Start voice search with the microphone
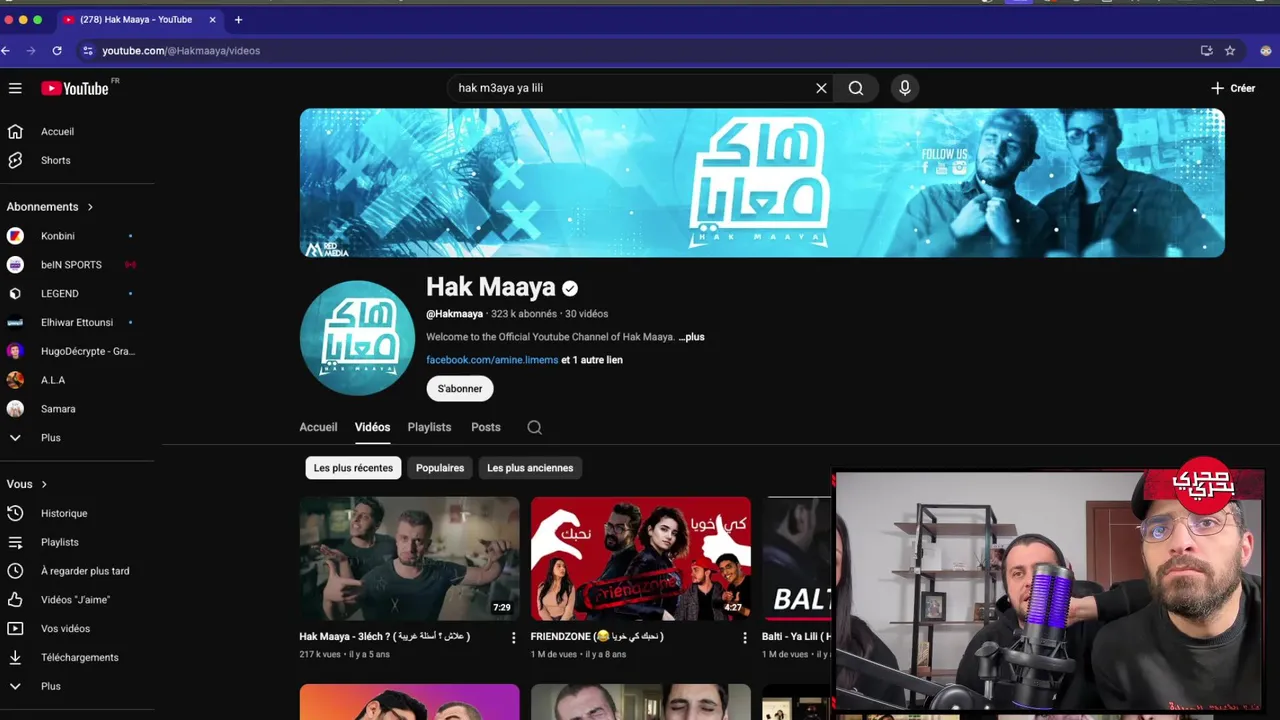The image size is (1280, 720). [905, 88]
